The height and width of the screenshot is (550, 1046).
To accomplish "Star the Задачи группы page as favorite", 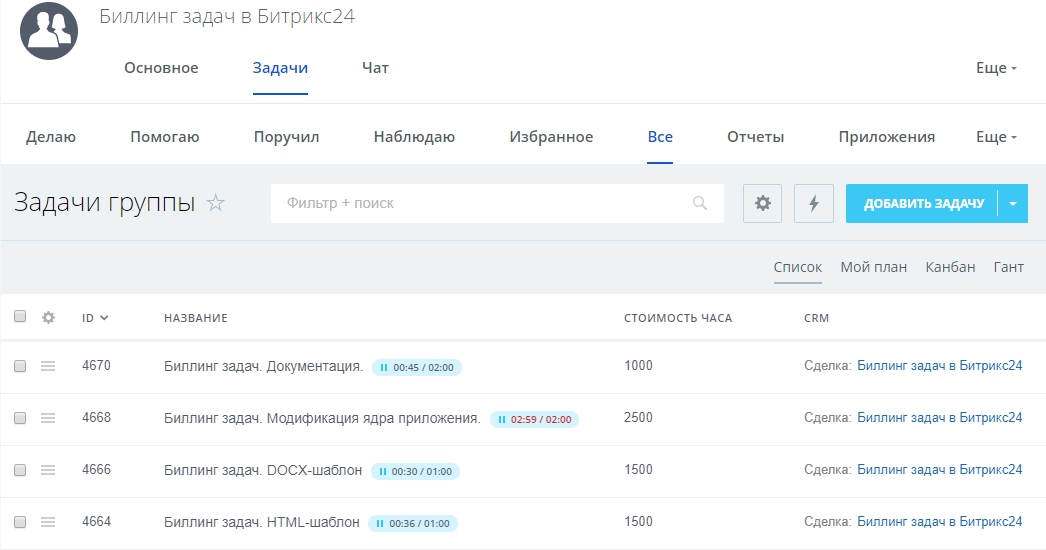I will coord(216,203).
